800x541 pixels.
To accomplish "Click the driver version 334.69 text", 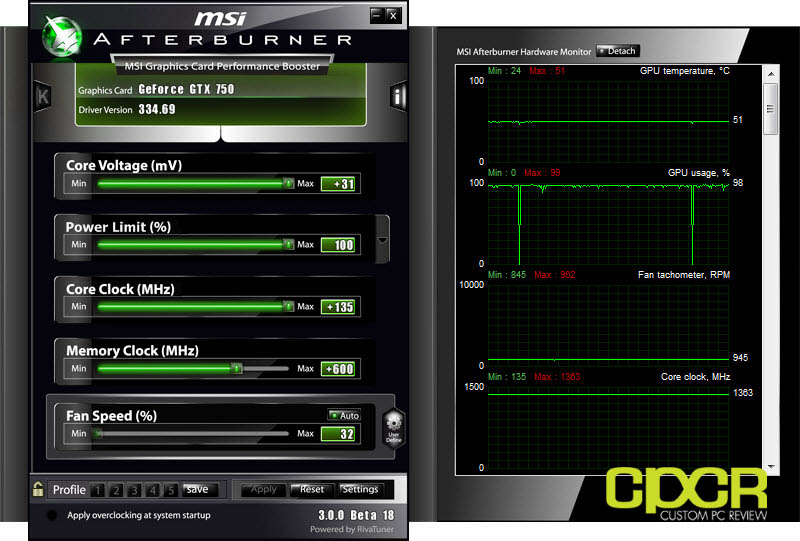I will click(157, 109).
